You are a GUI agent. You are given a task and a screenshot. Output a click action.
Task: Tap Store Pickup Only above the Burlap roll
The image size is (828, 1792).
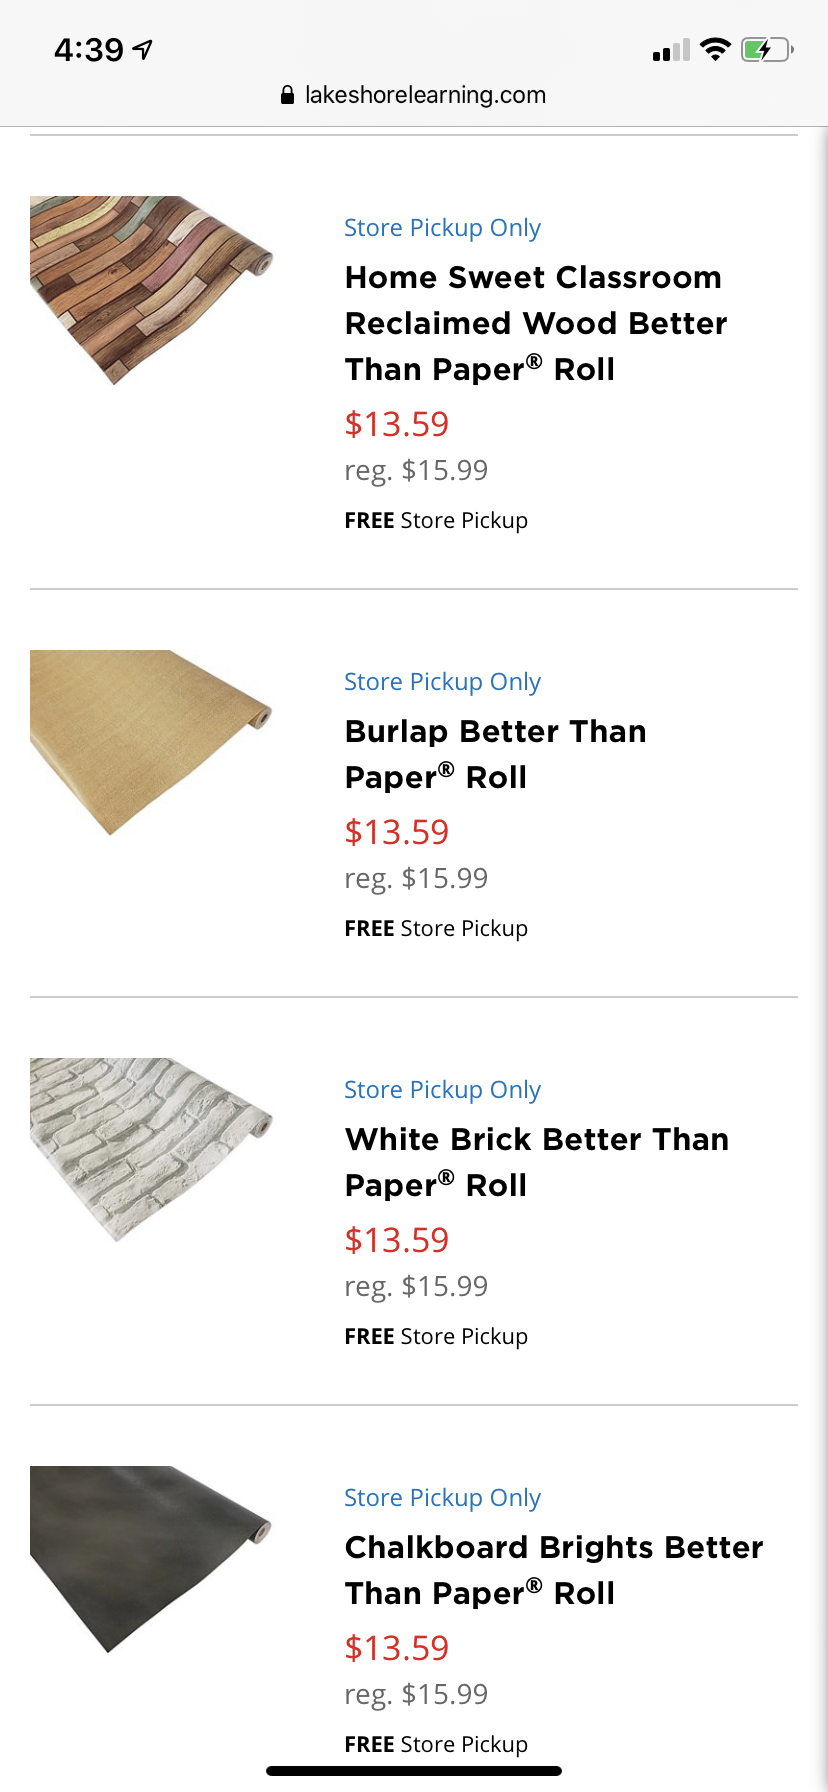click(x=442, y=682)
